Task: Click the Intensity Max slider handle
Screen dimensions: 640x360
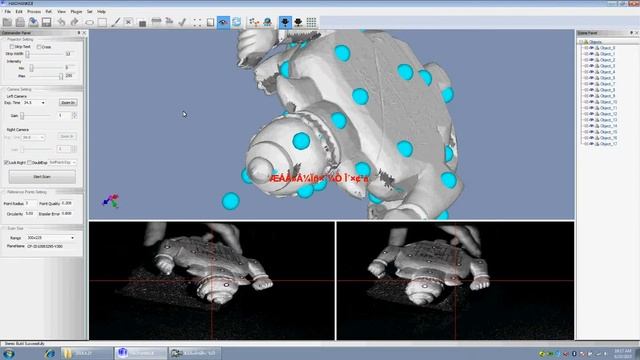Action: (x=61, y=76)
